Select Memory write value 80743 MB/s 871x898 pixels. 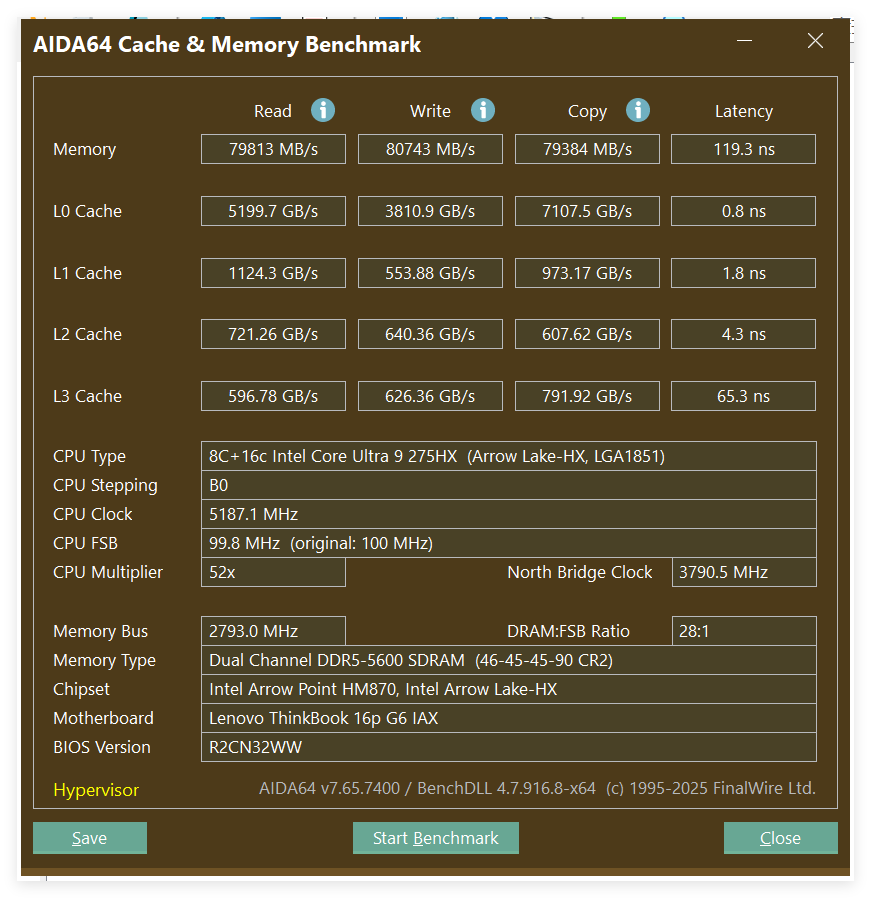[430, 149]
